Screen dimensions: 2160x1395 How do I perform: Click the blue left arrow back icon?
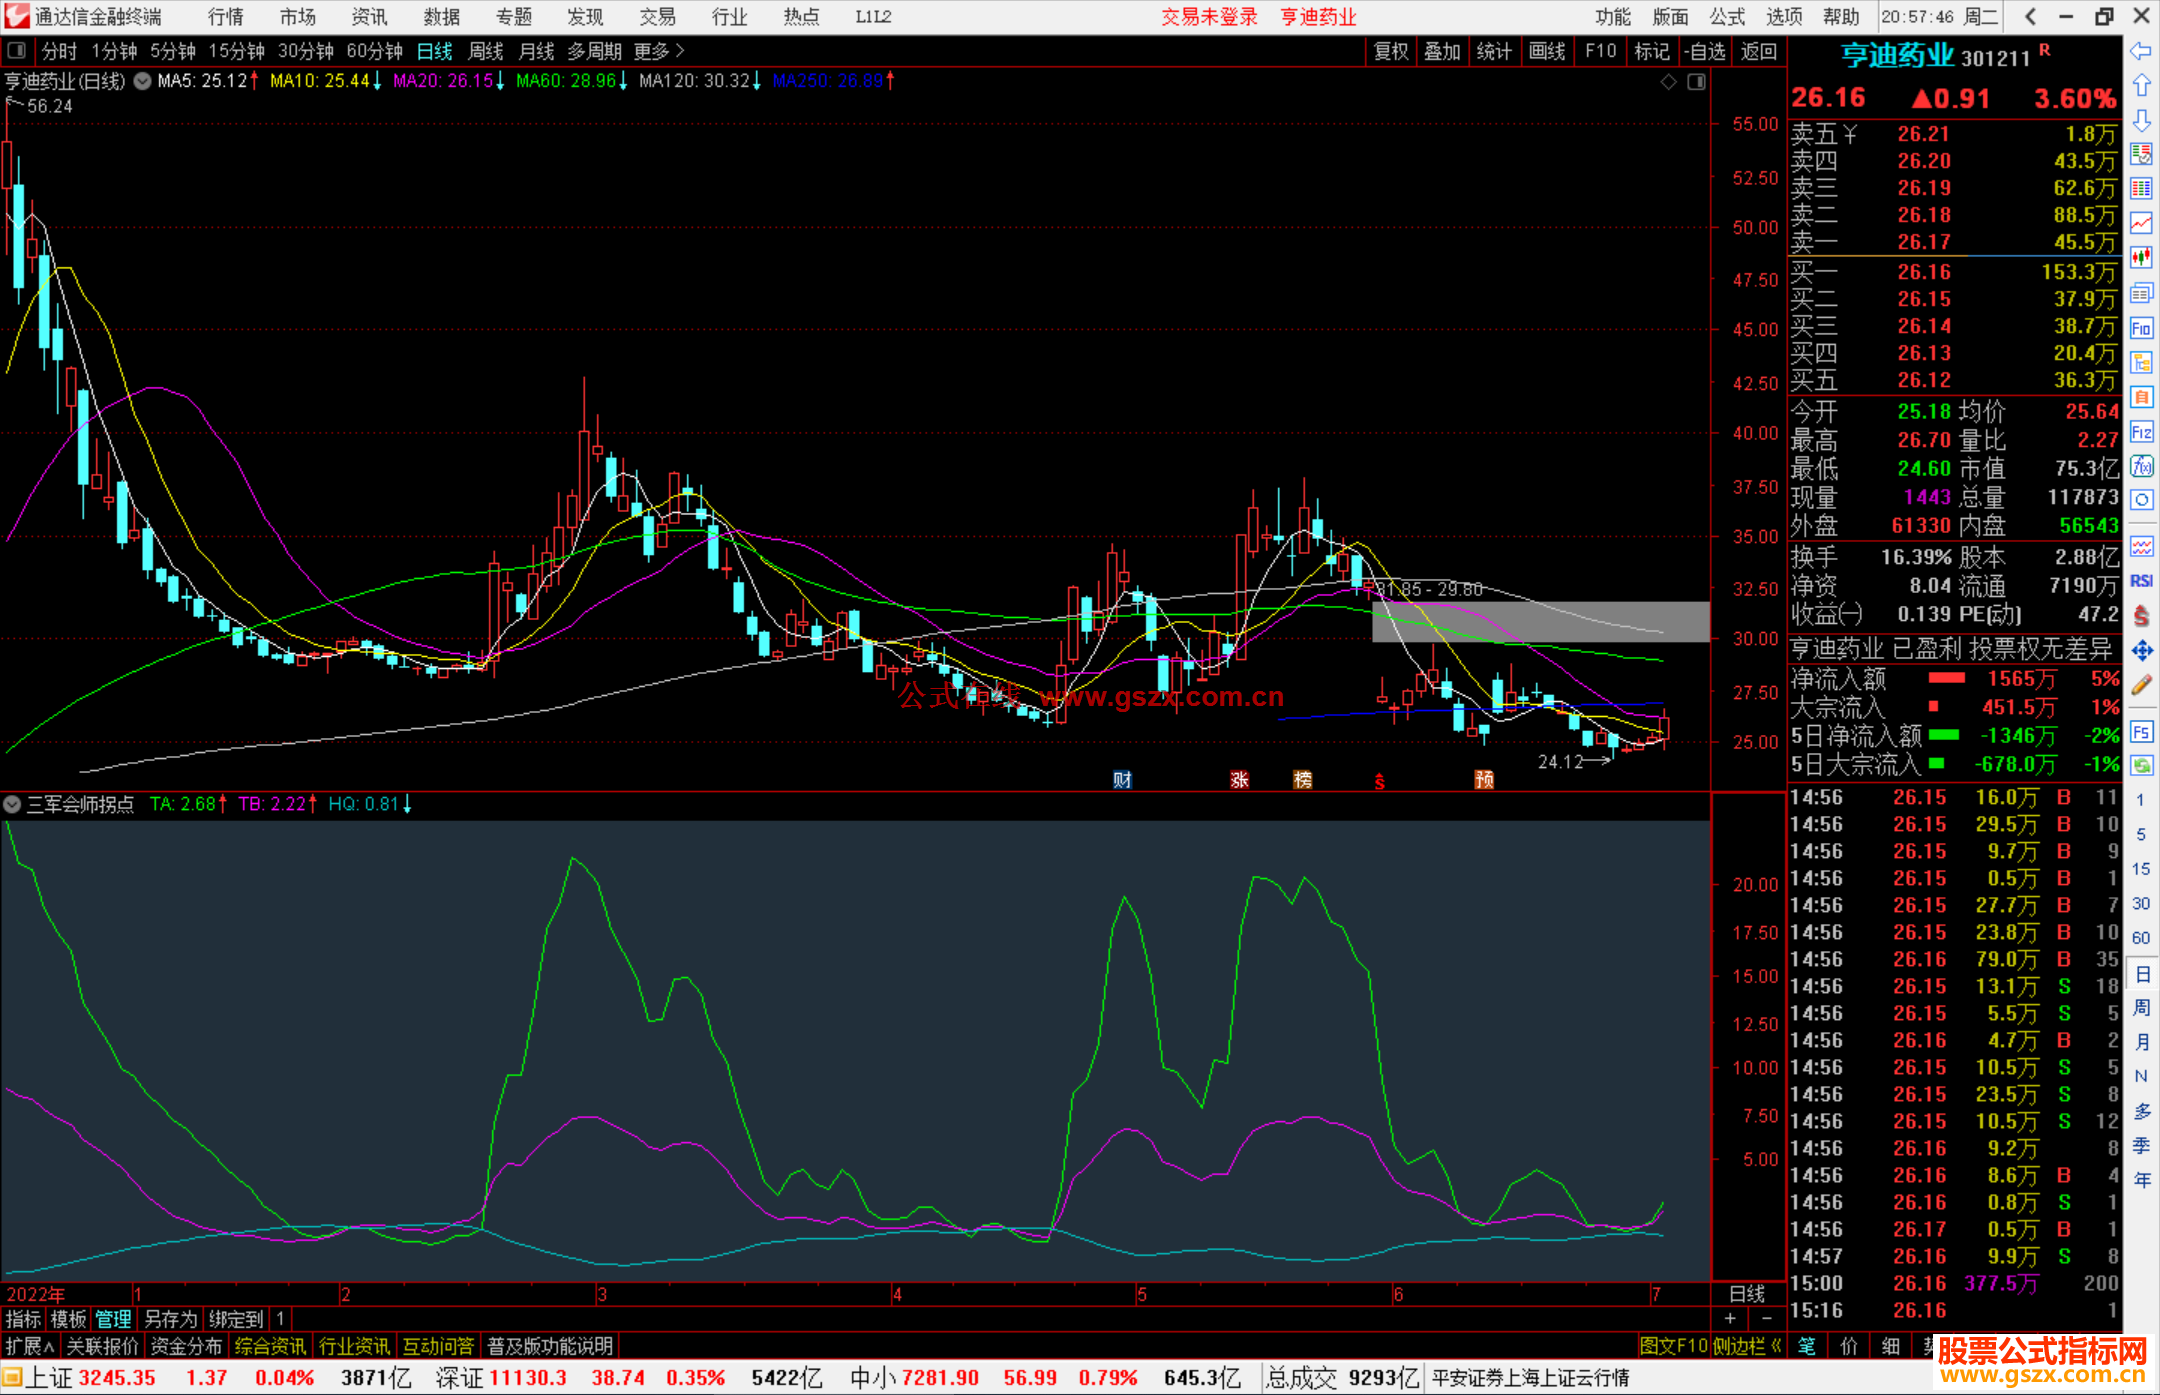click(x=2141, y=51)
